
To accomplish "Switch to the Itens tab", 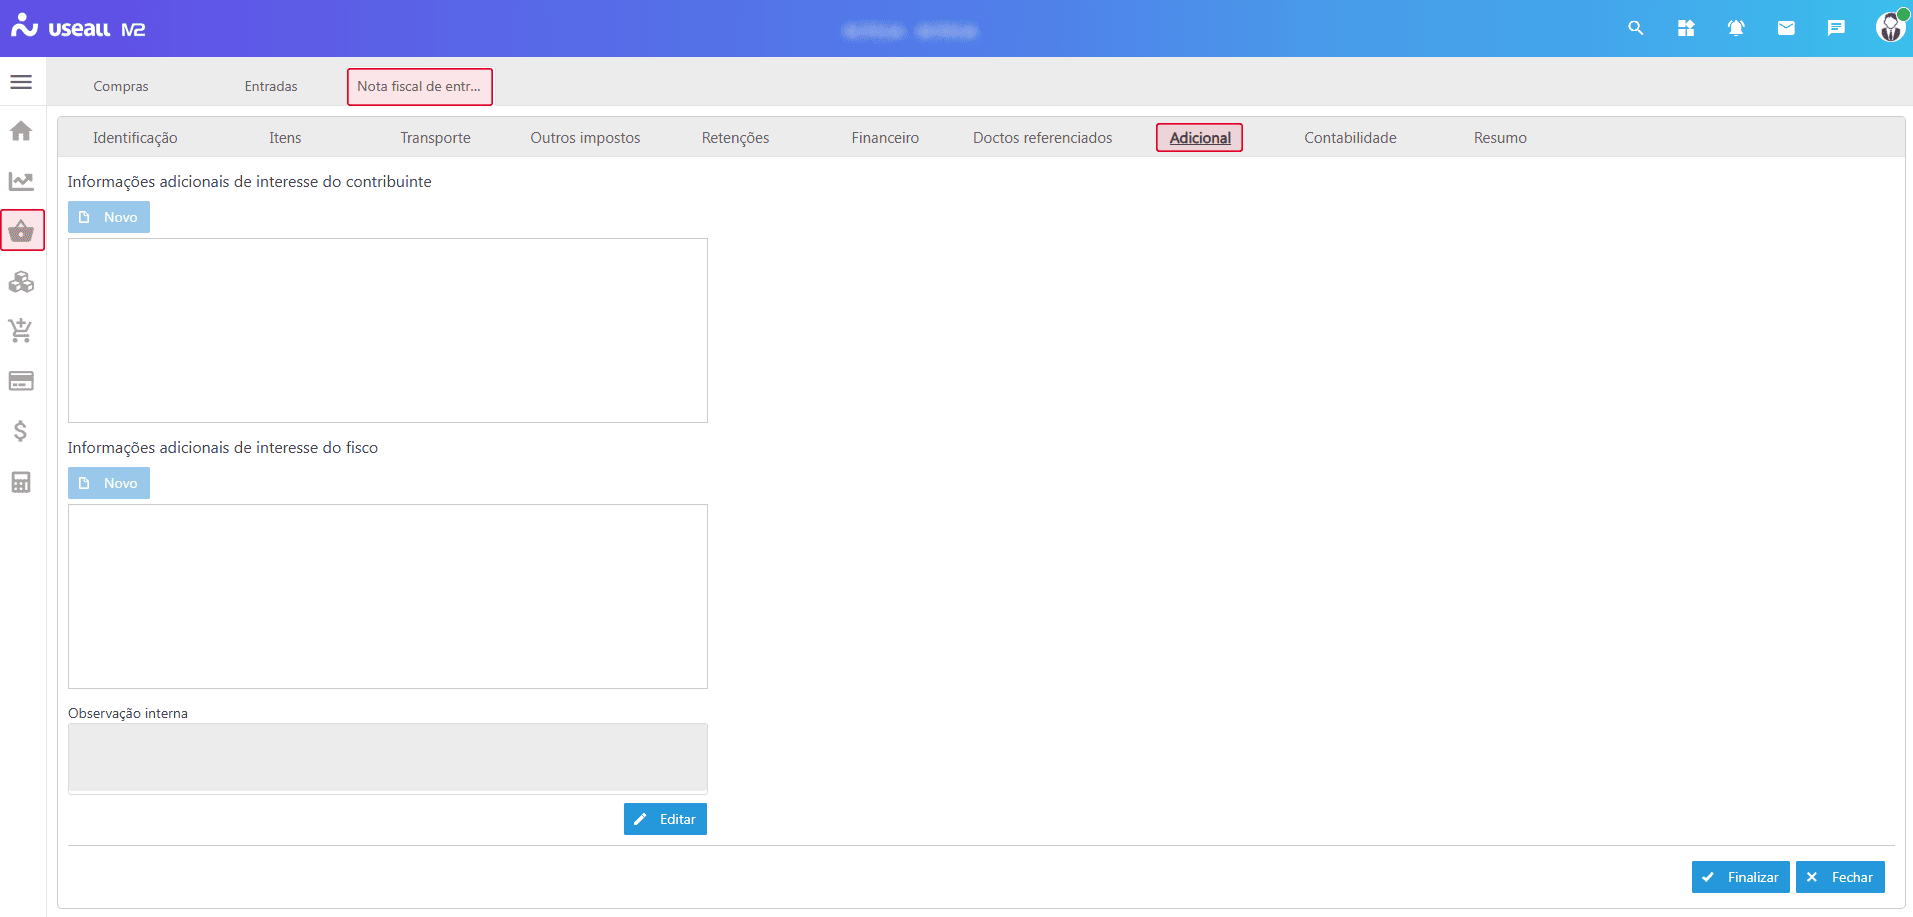I will pos(285,138).
